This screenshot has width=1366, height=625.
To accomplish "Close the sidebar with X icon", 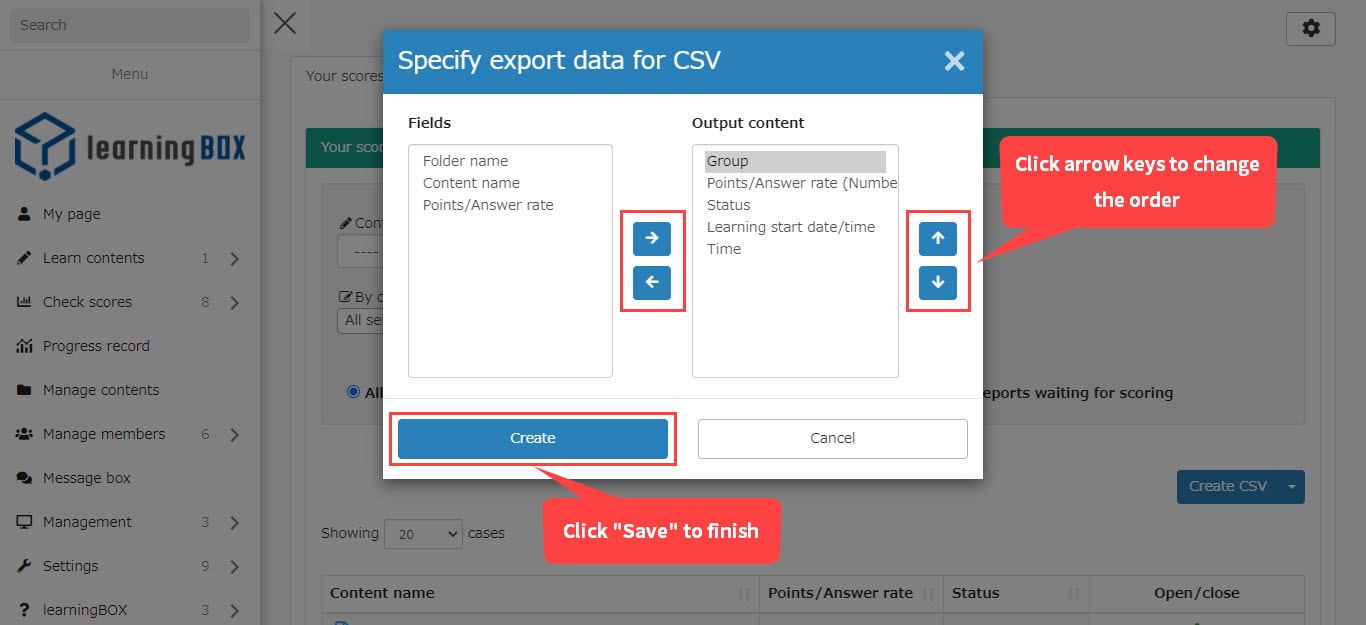I will click(285, 23).
